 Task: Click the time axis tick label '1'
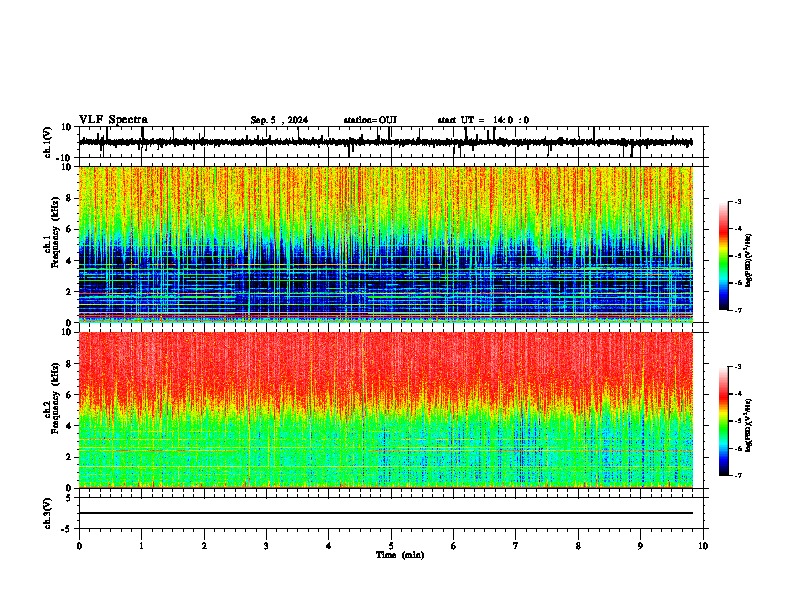pos(141,546)
